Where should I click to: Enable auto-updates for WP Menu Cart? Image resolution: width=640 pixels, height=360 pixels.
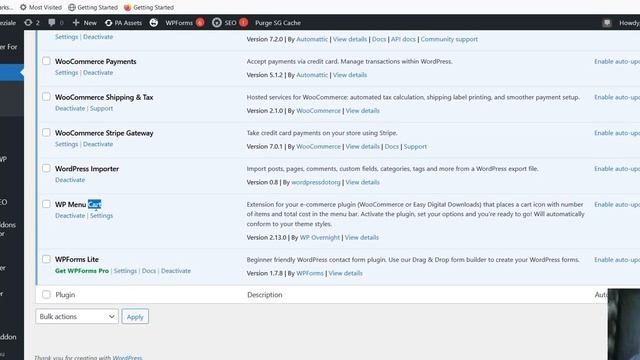click(617, 204)
